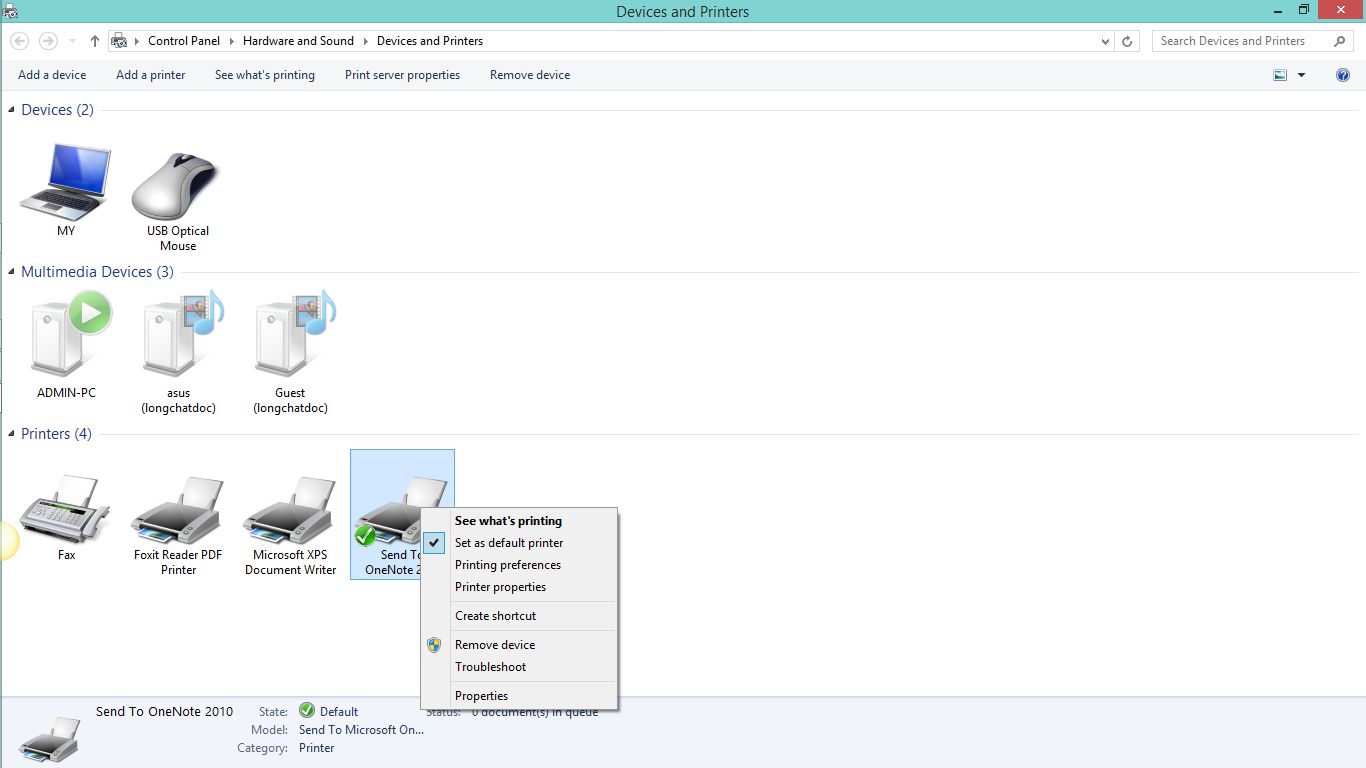Click Add a printer in toolbar

coord(151,75)
